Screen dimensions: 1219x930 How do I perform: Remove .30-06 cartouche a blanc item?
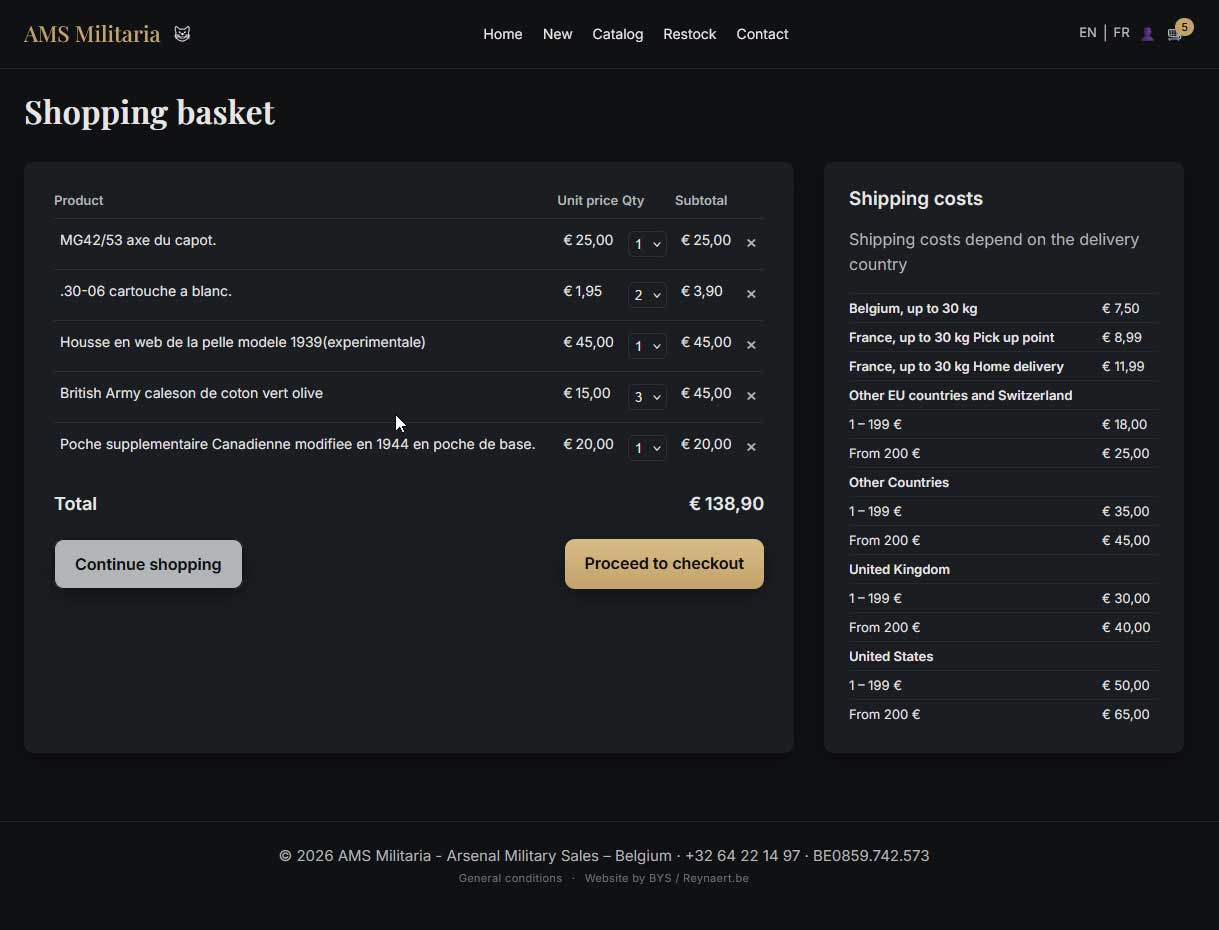coord(751,294)
